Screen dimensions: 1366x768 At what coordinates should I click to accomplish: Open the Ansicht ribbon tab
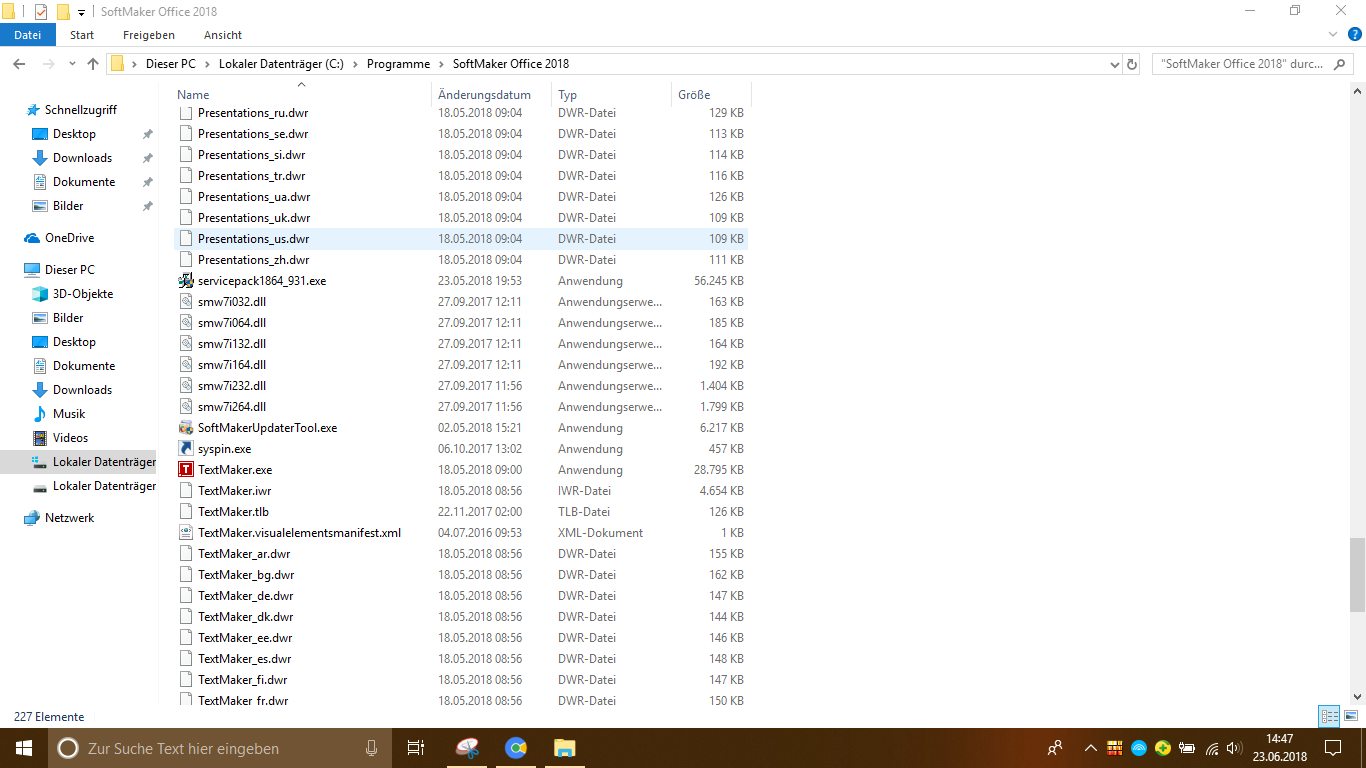point(223,35)
